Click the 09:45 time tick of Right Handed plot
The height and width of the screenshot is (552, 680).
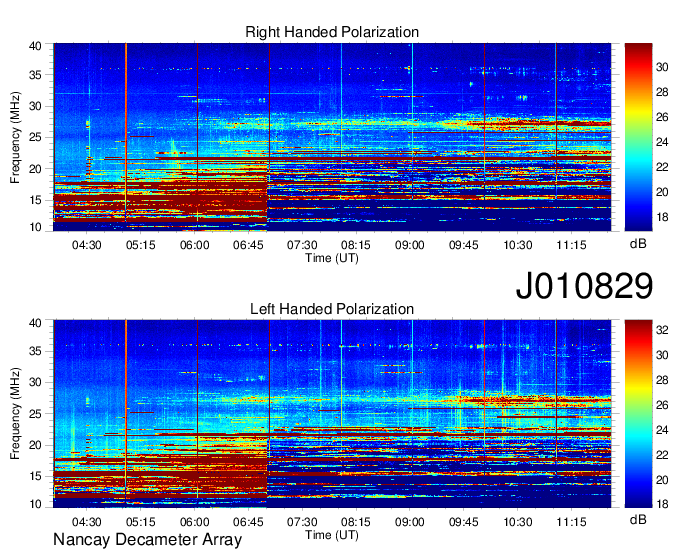point(464,245)
